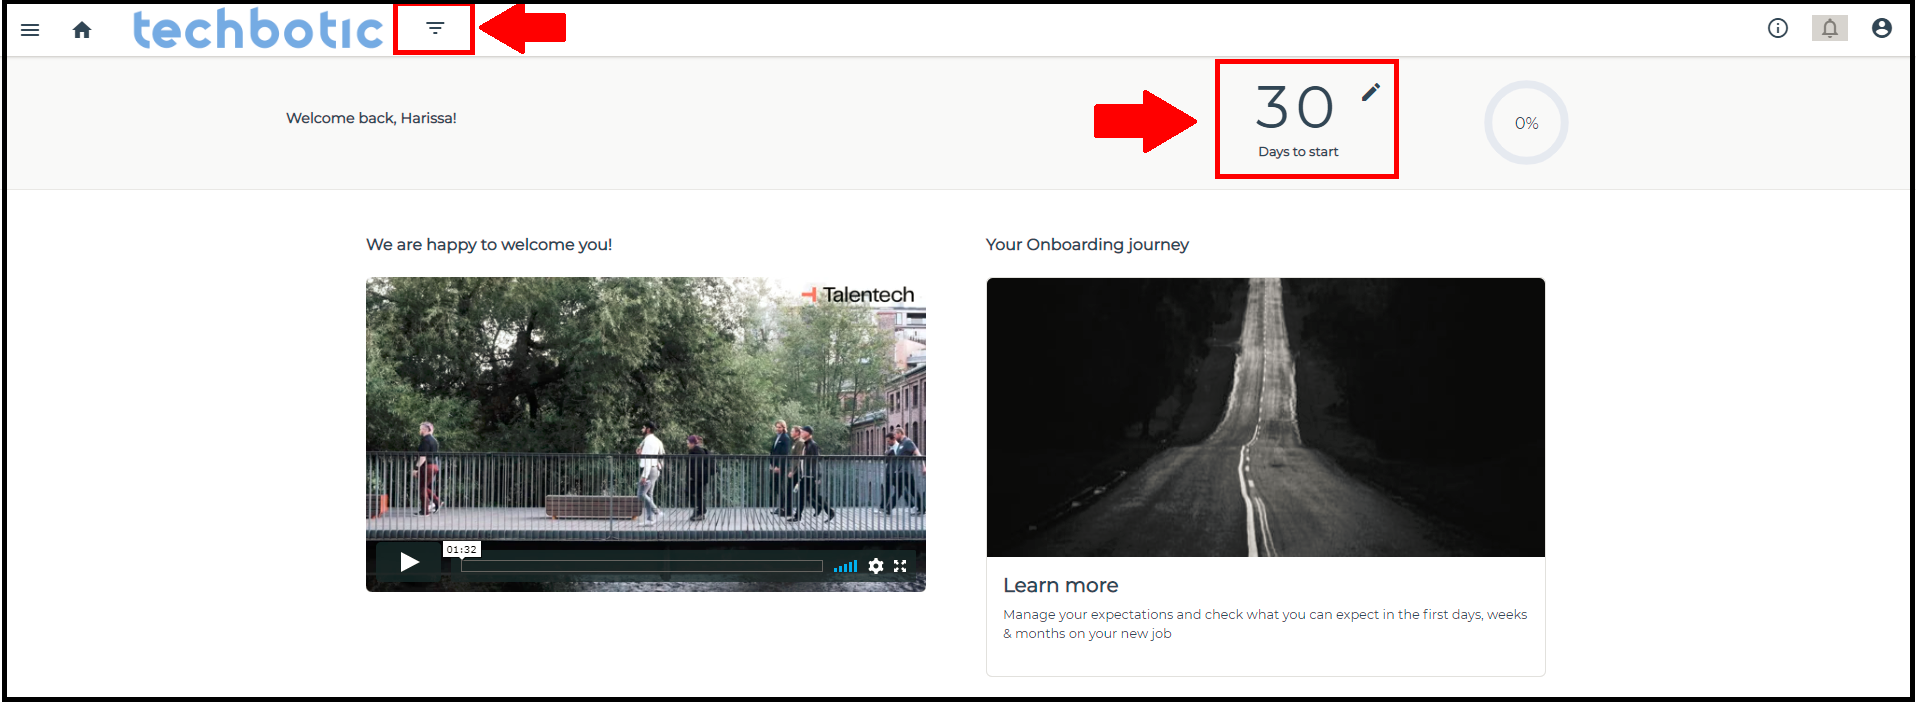Screen dimensions: 1916x704
Task: Seek in the video progress bar
Action: (641, 566)
